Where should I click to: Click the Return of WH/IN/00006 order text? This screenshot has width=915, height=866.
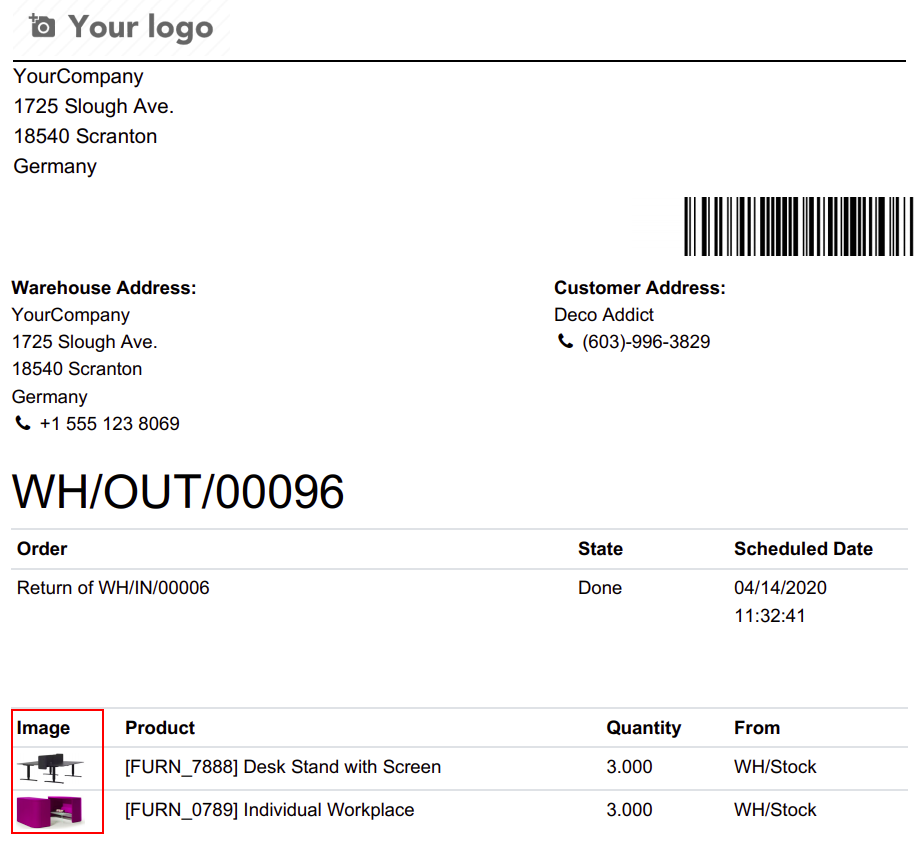pos(113,588)
